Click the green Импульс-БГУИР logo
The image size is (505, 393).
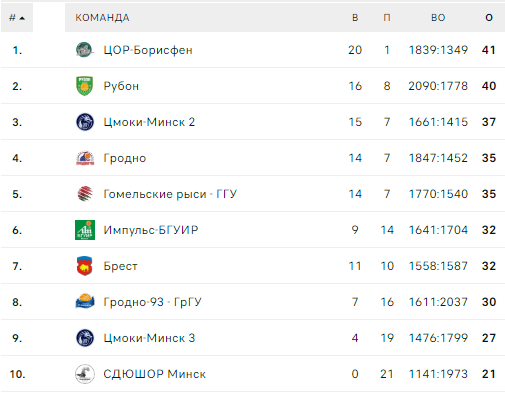tap(85, 230)
